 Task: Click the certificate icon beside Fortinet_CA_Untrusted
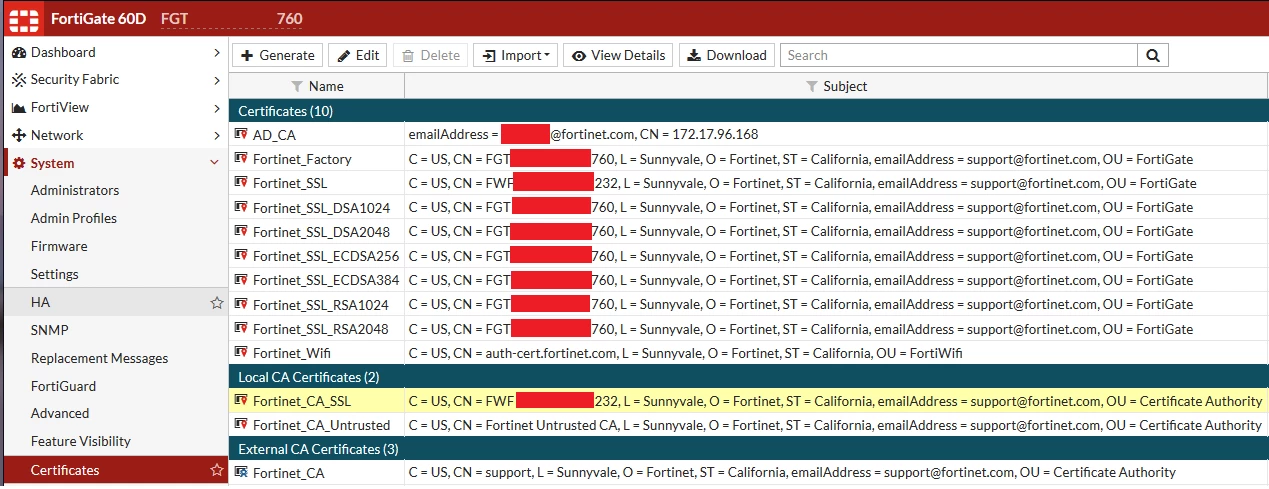[x=241, y=424]
